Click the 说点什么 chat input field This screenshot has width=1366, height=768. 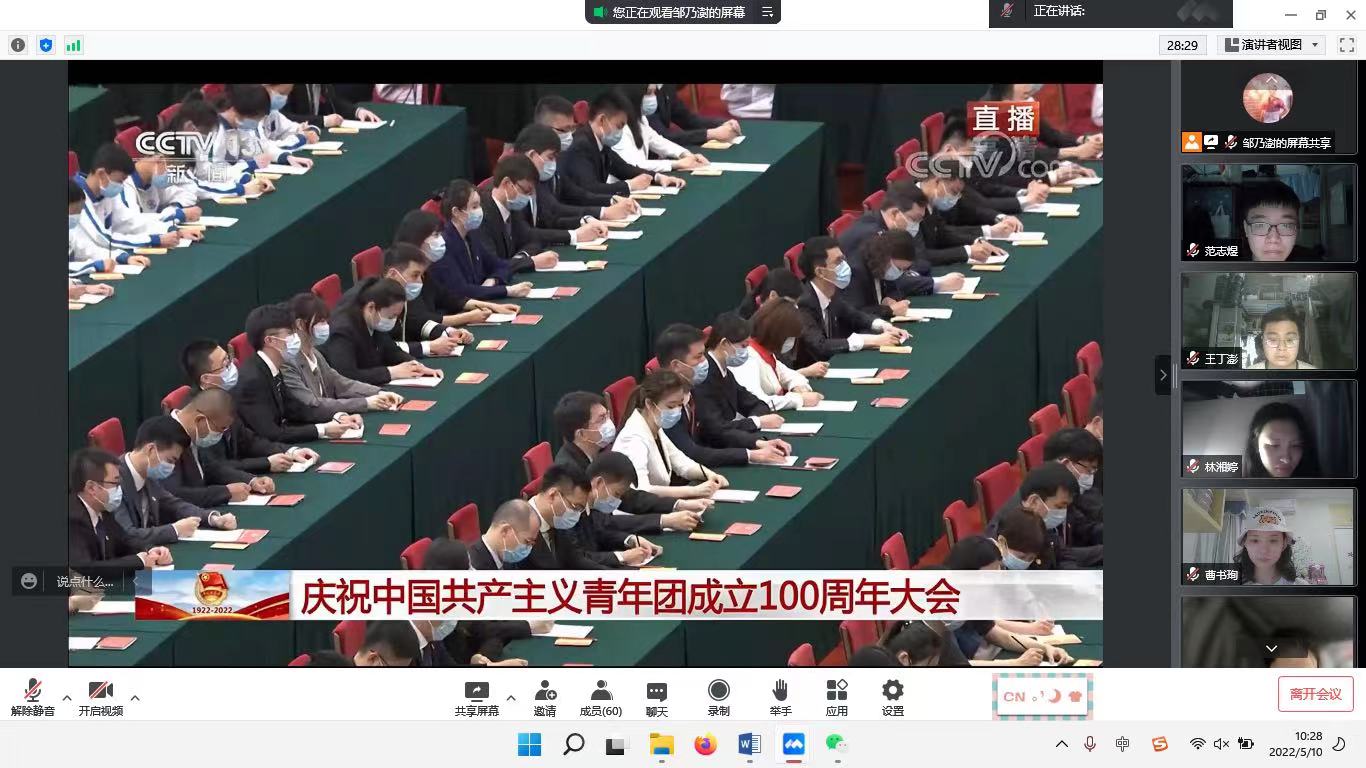[84, 581]
